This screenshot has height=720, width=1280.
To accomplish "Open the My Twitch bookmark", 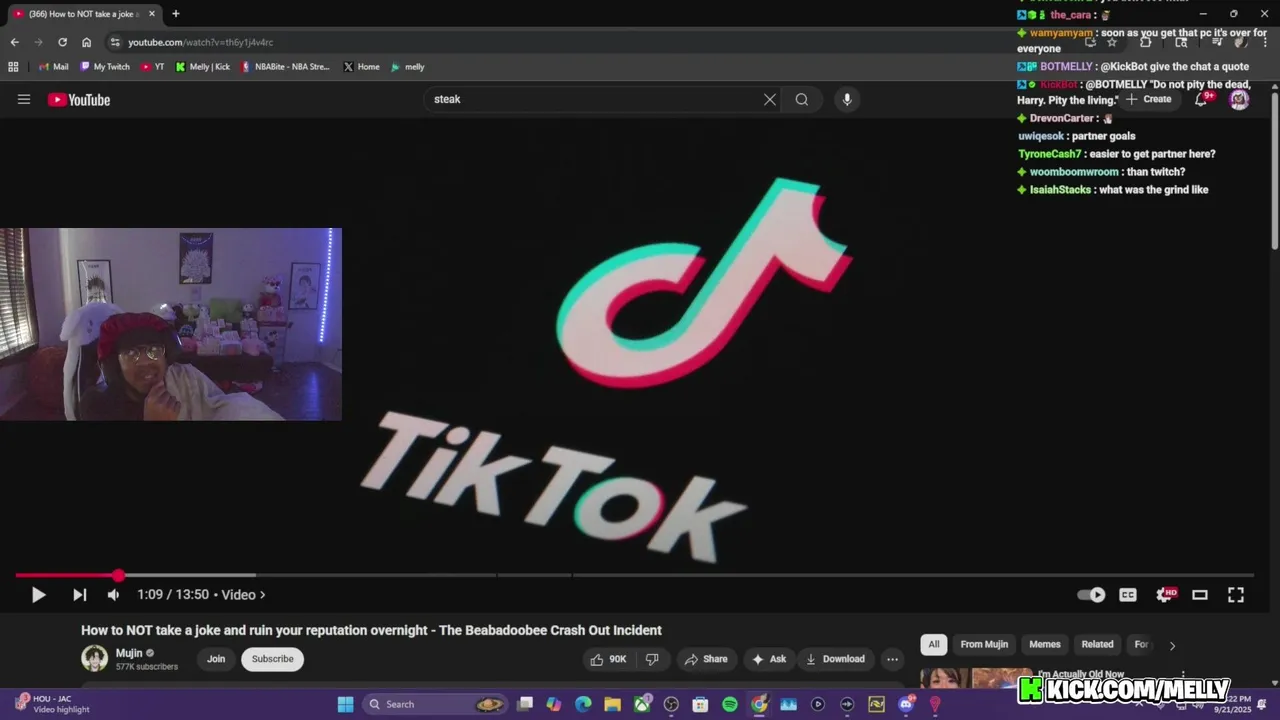I will point(105,67).
